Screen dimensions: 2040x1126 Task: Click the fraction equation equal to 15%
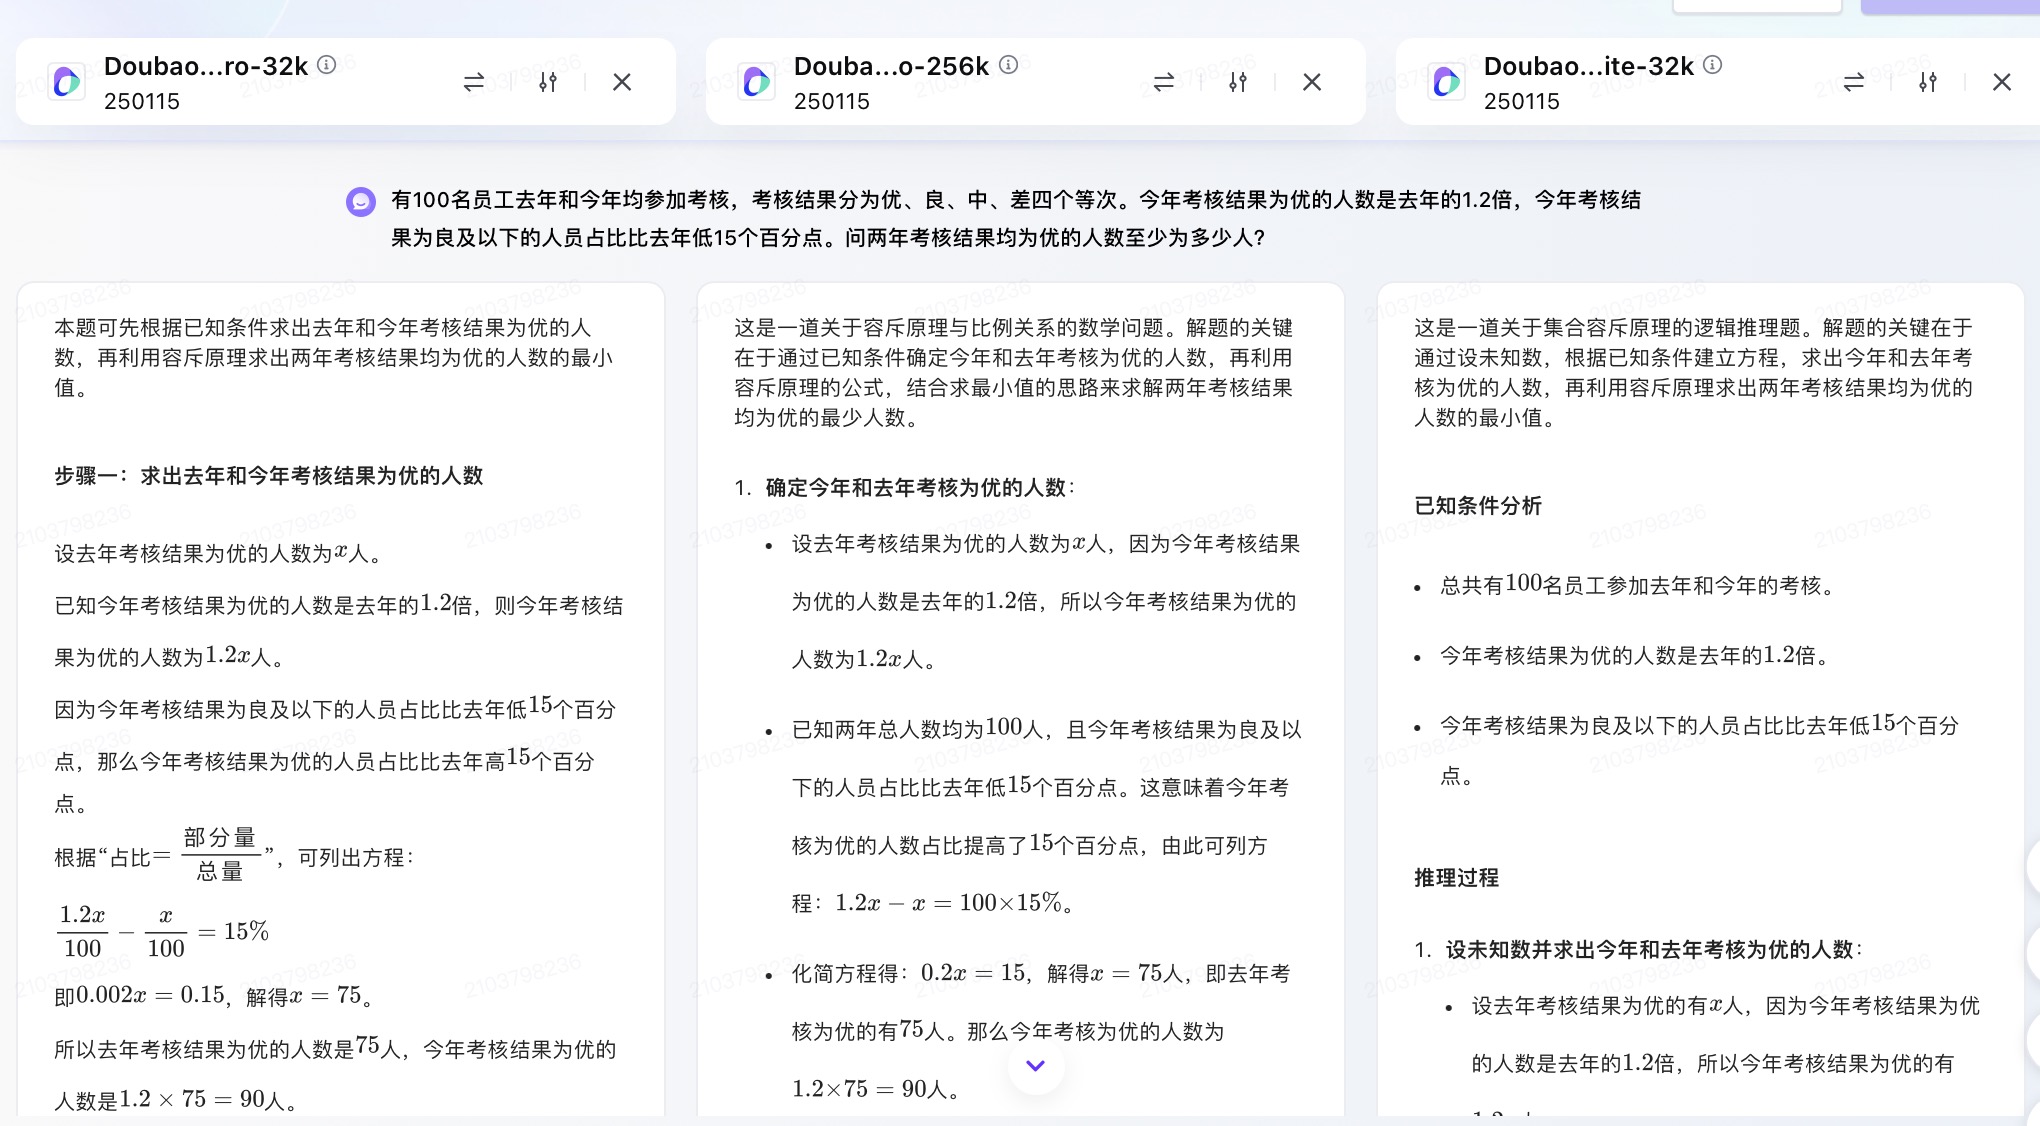(x=163, y=932)
